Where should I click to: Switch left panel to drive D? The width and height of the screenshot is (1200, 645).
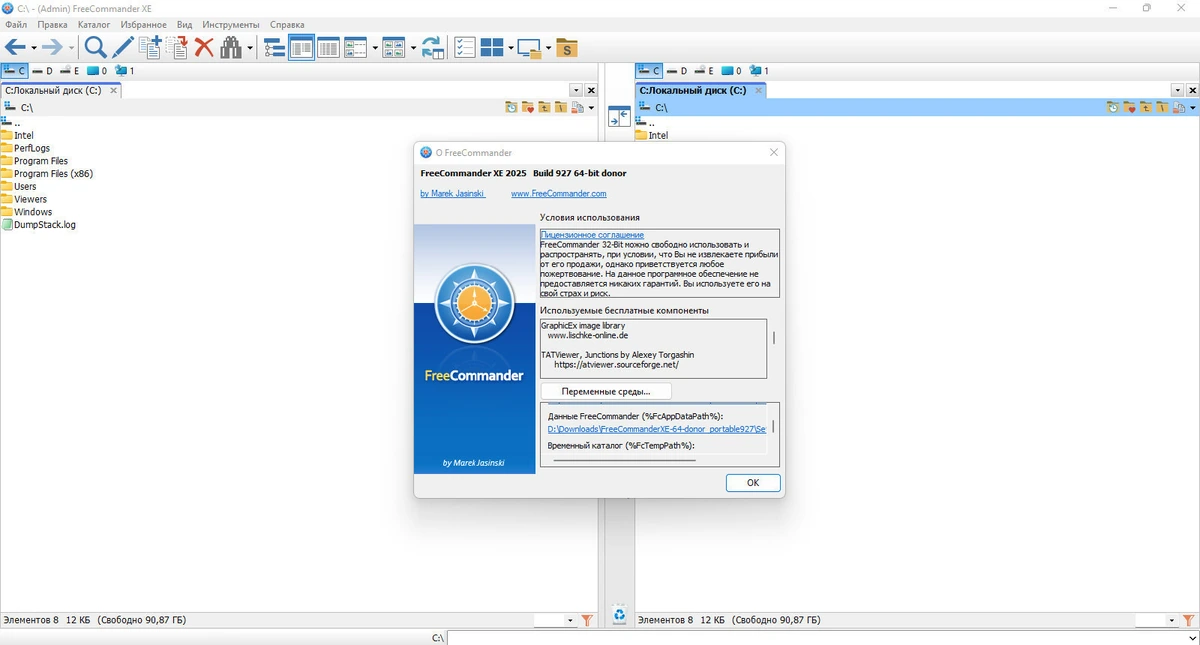(42, 71)
